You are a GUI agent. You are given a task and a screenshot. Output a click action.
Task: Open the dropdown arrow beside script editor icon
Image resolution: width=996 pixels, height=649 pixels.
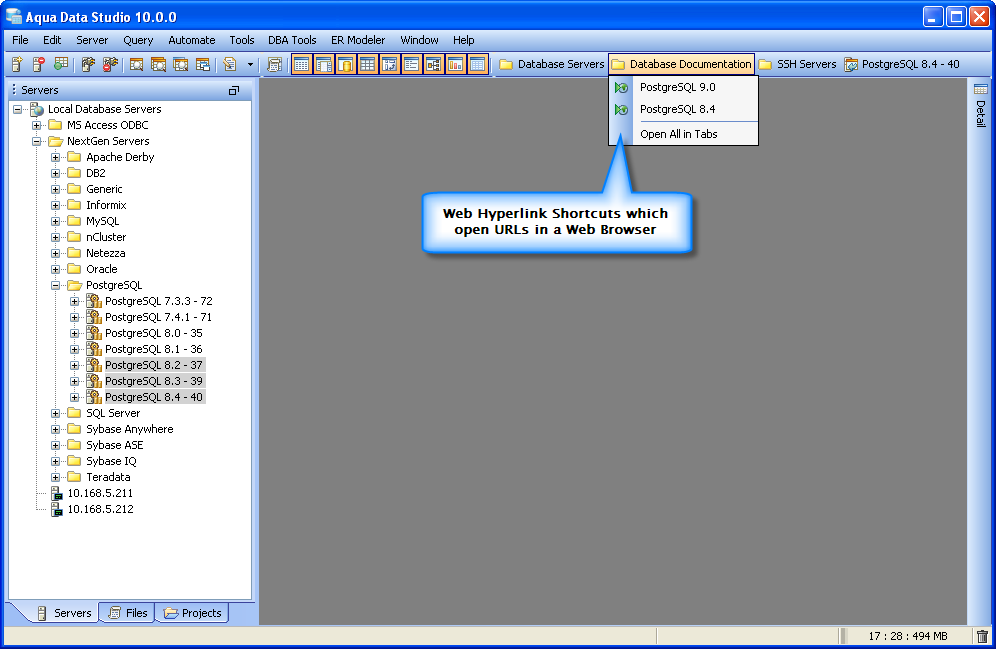pyautogui.click(x=250, y=64)
